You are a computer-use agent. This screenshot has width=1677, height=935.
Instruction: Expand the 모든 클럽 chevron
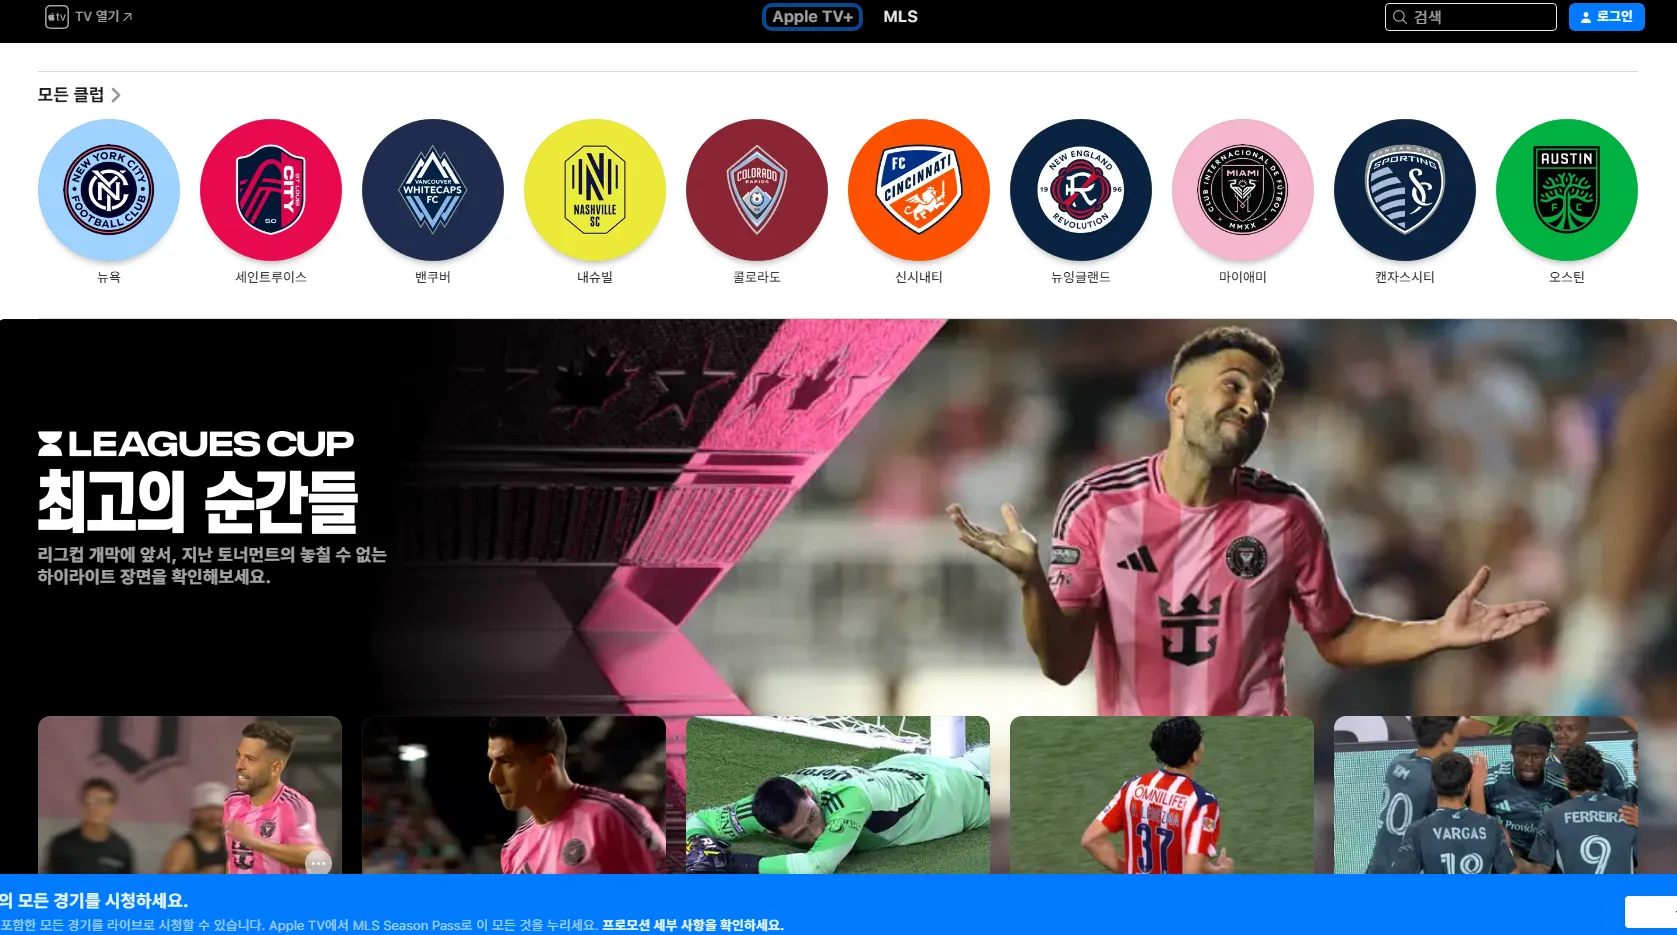[x=116, y=95]
